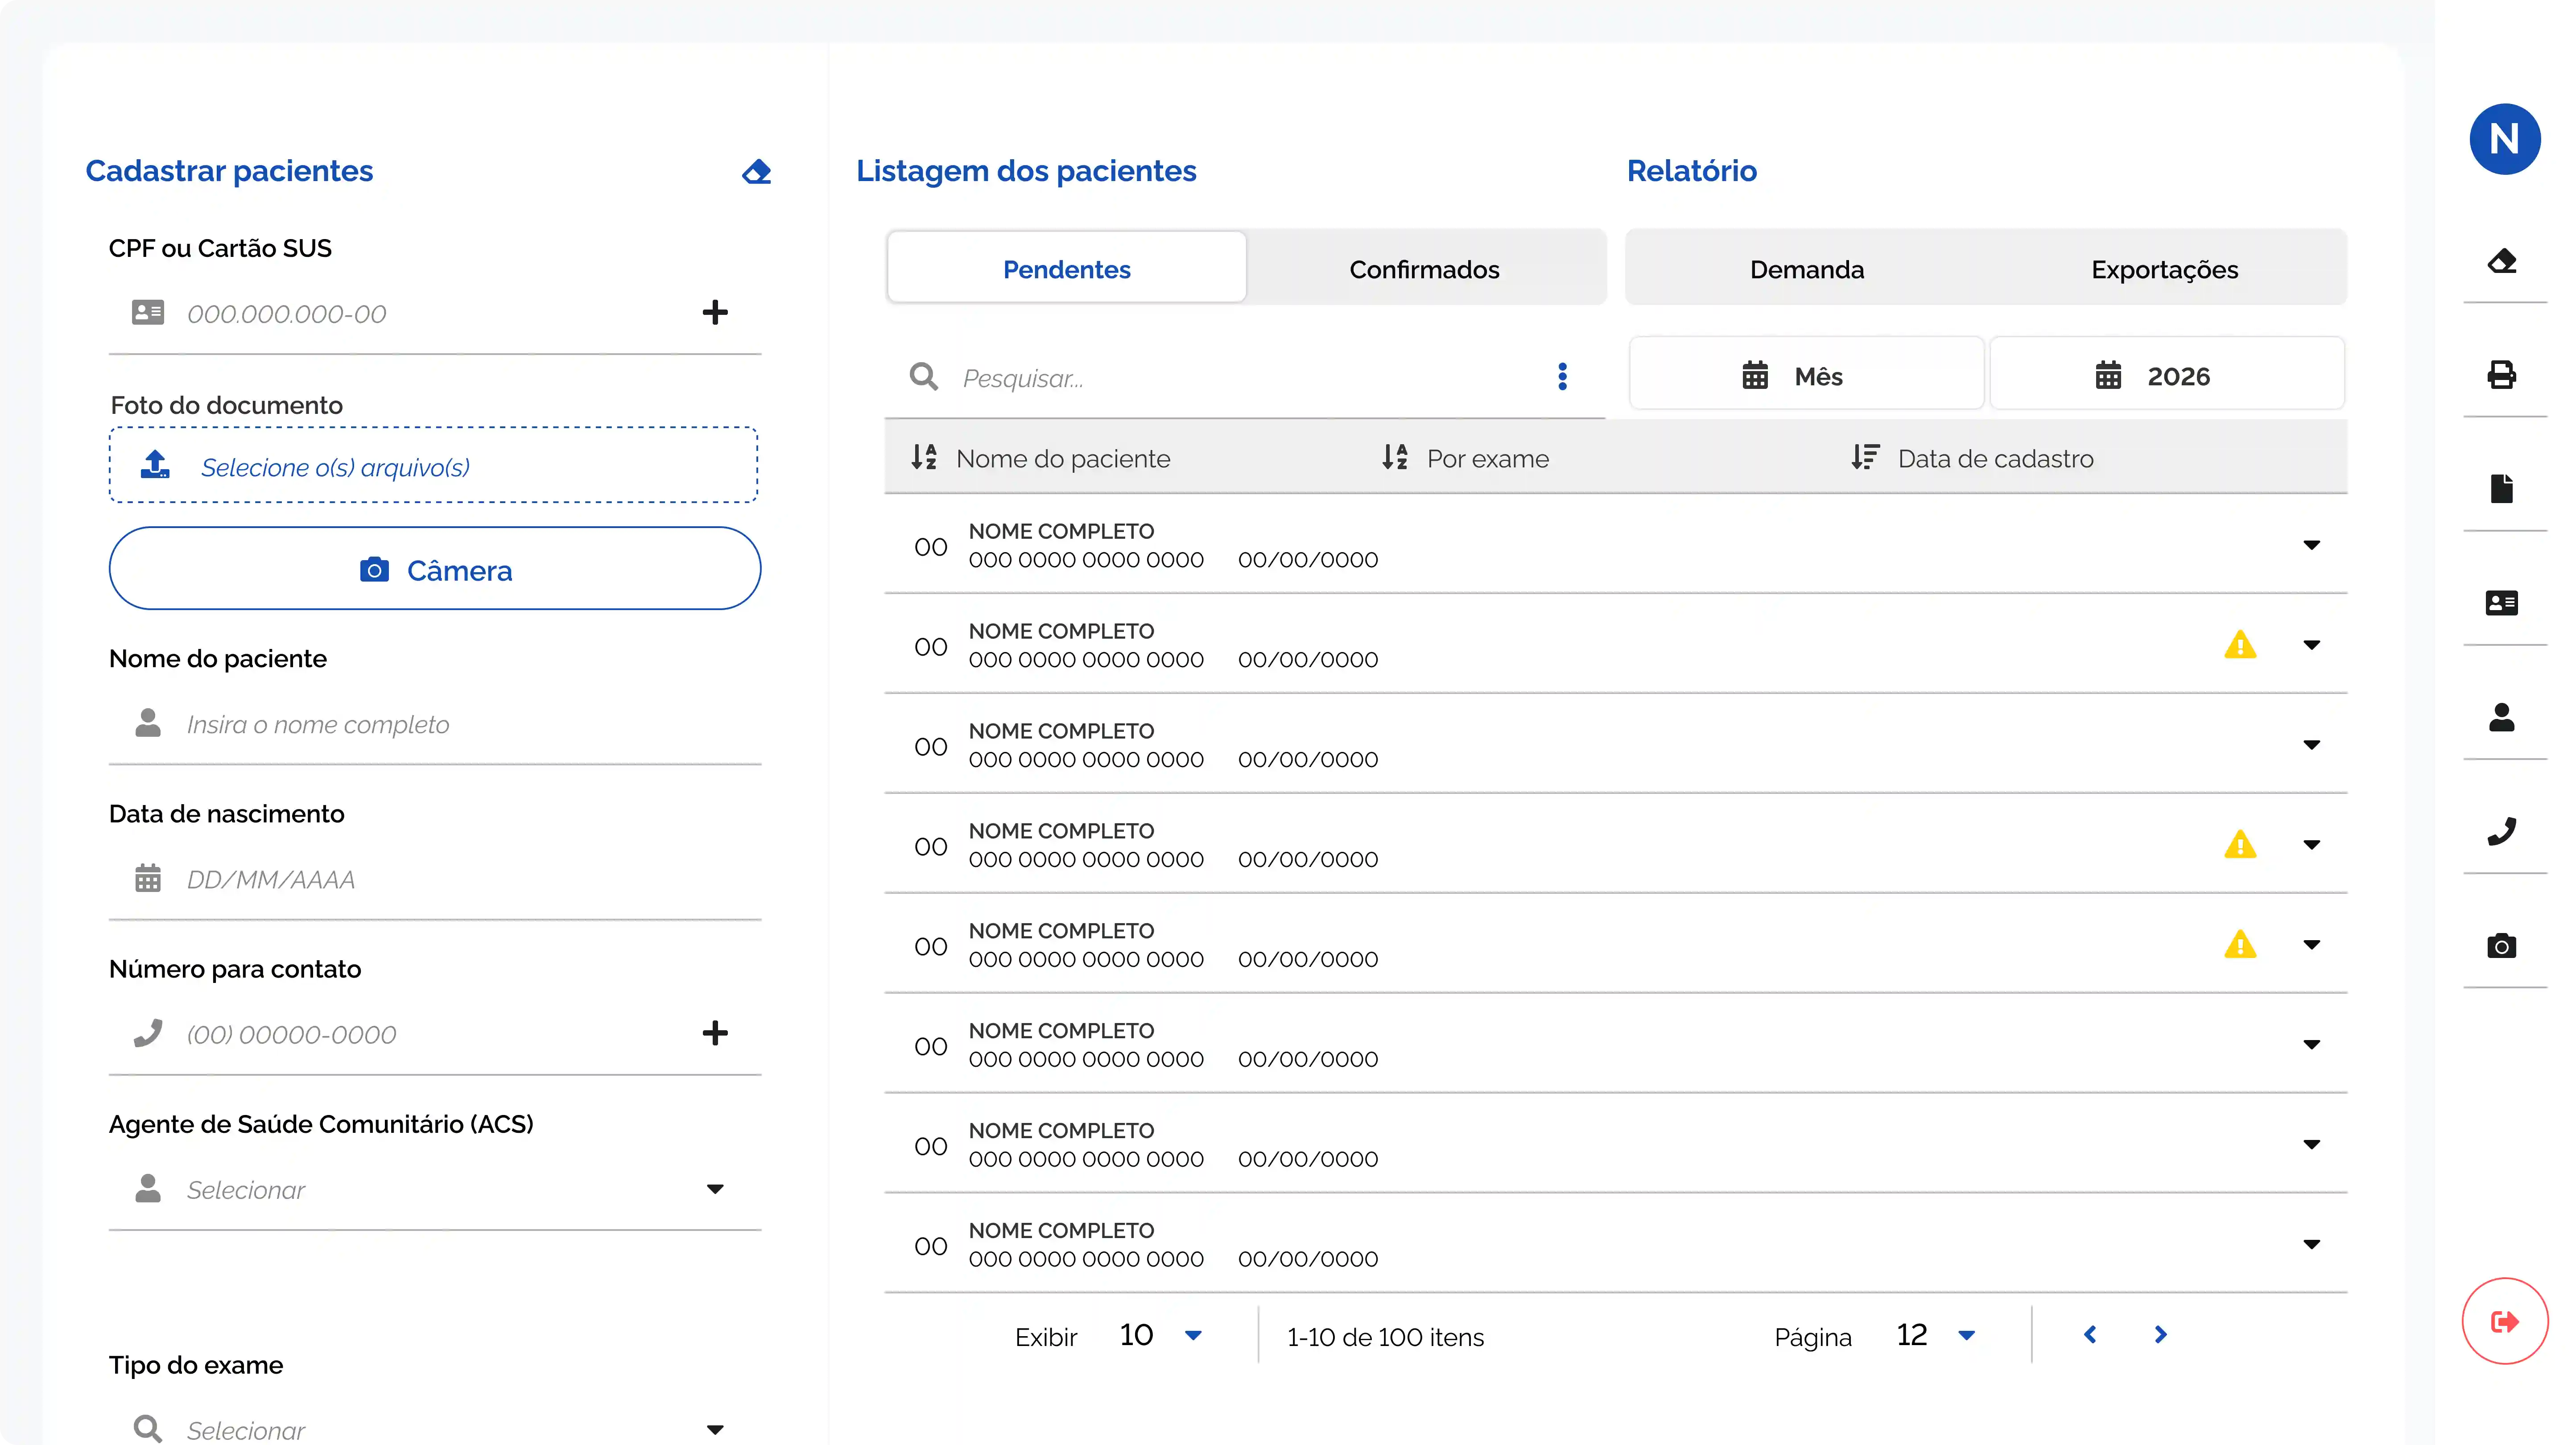The image size is (2576, 1445).
Task: Open the three-dot search options menu
Action: [x=1562, y=377]
